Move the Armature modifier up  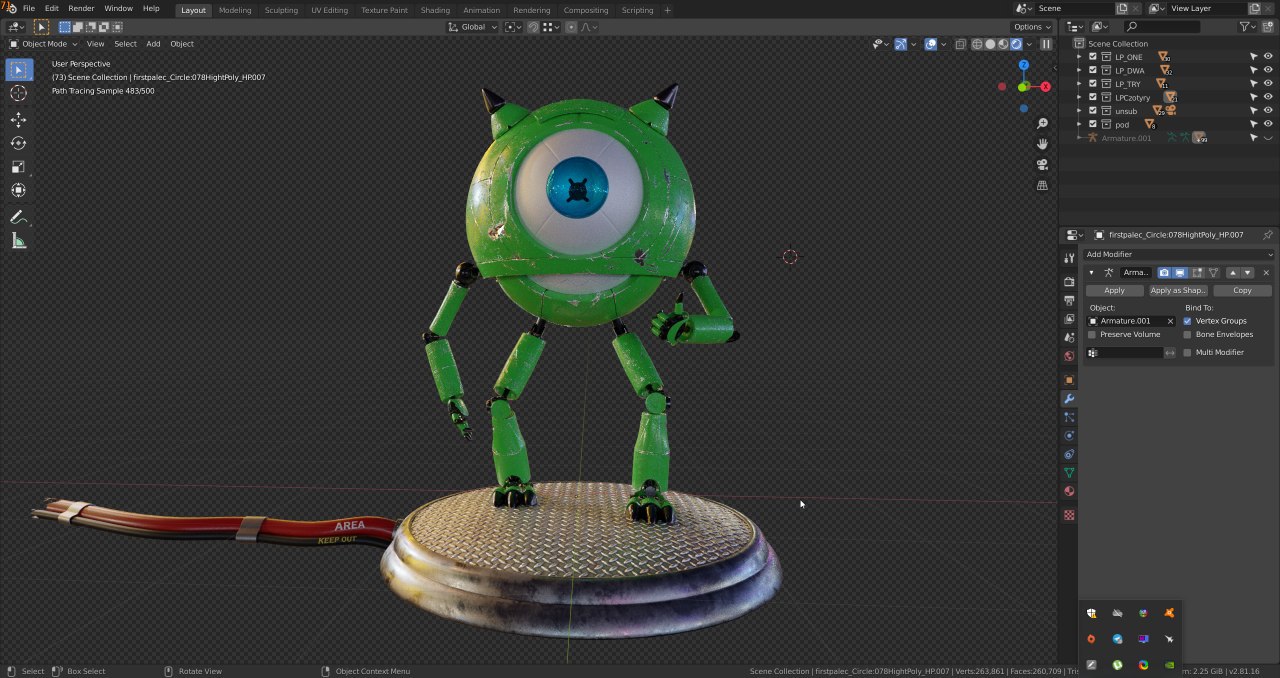coord(1233,273)
